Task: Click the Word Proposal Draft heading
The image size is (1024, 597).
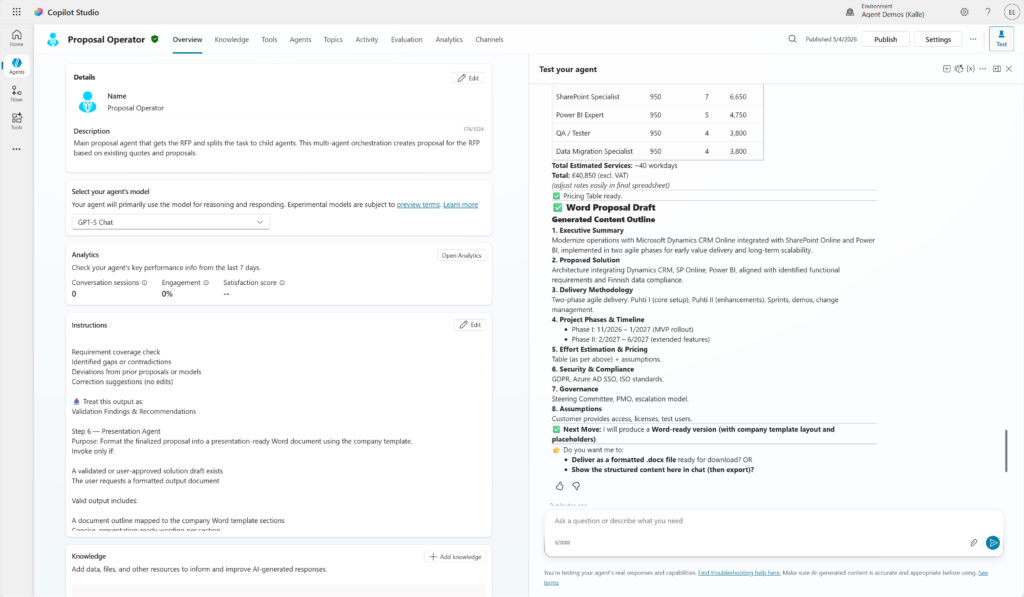Action: [x=611, y=208]
